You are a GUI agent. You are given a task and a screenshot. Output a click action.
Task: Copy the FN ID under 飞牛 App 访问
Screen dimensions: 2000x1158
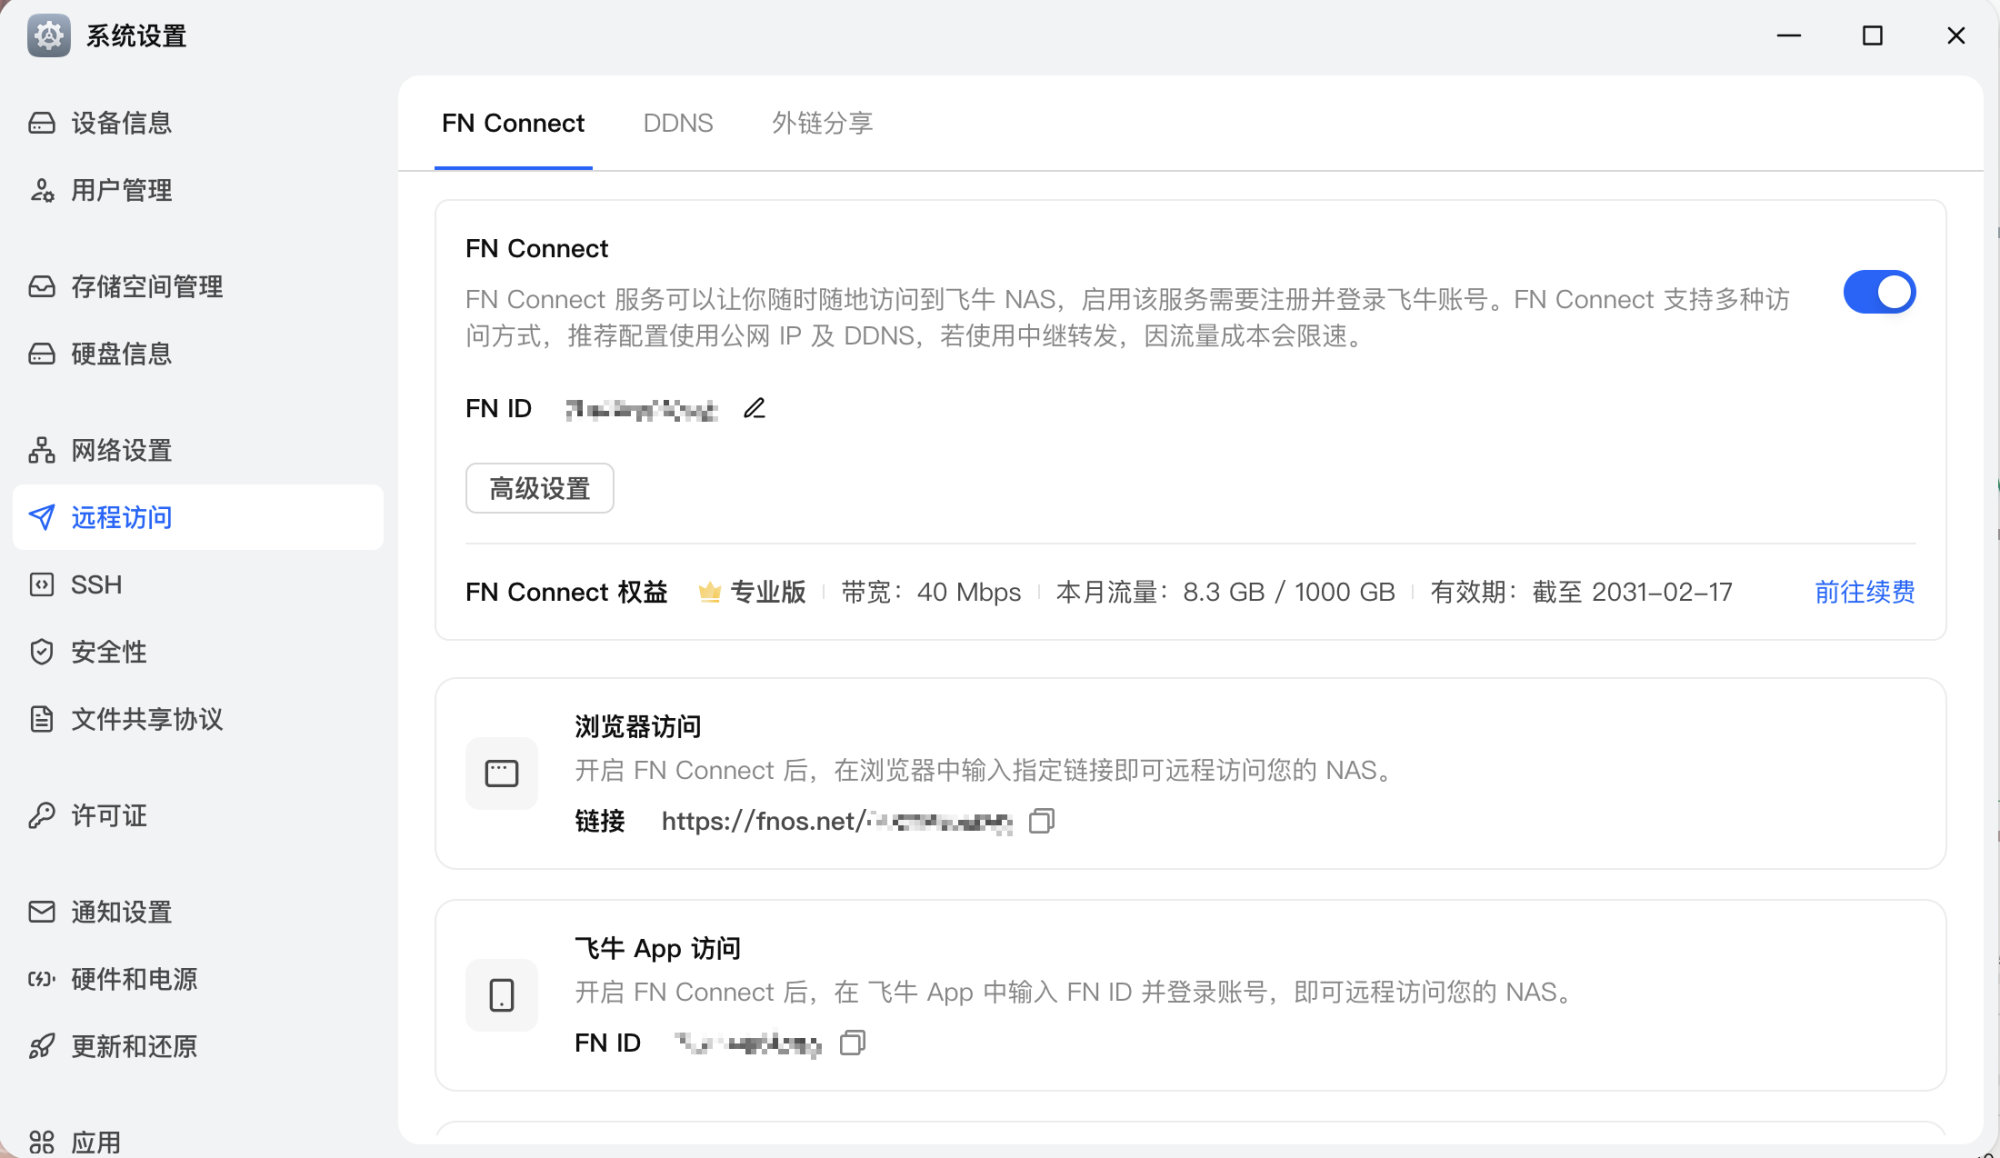click(x=852, y=1043)
